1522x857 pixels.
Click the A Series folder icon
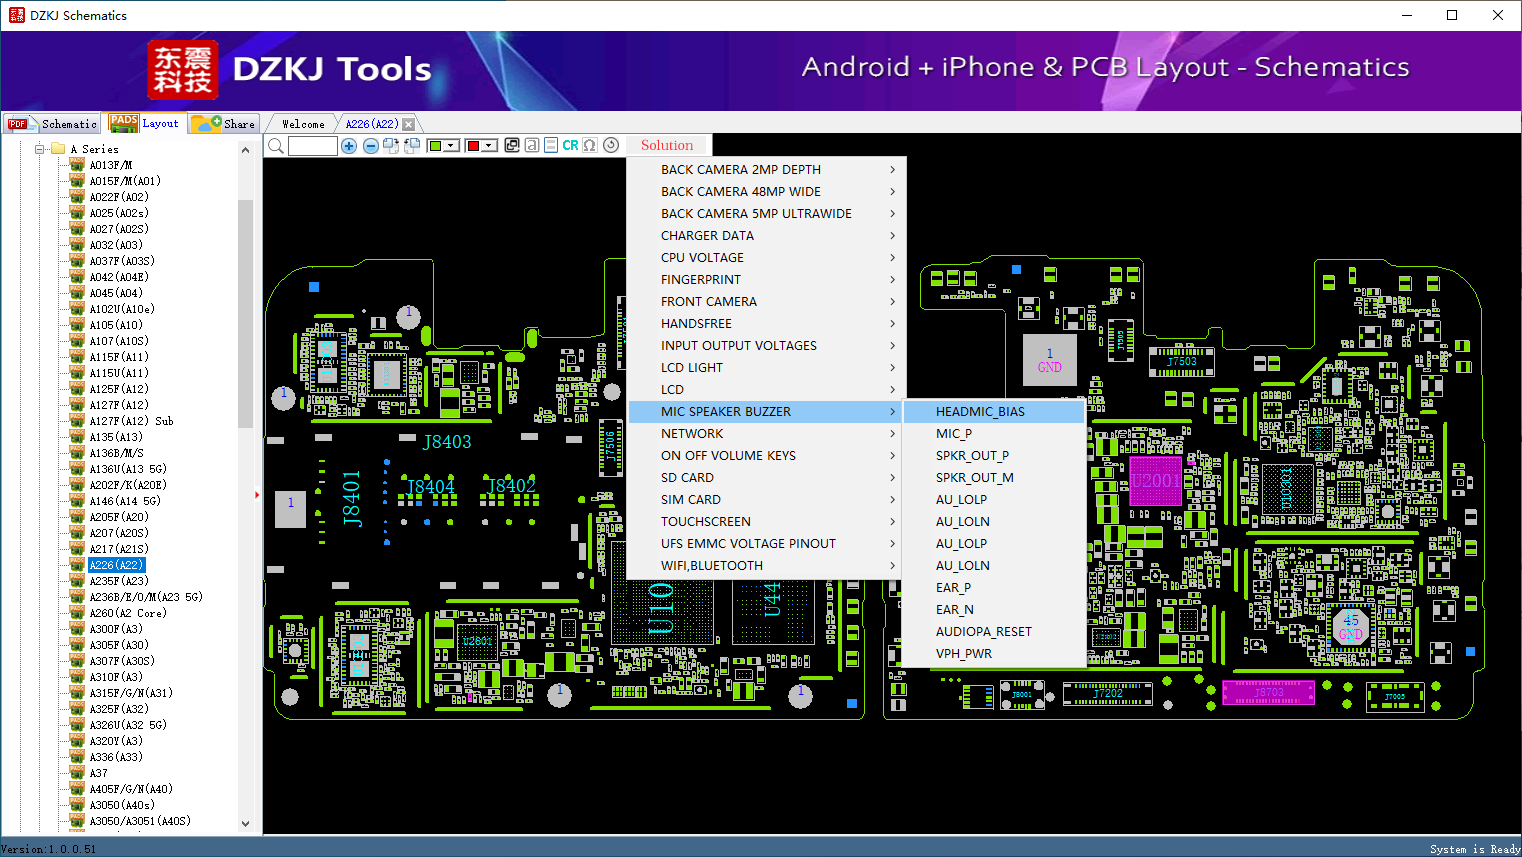(x=58, y=149)
